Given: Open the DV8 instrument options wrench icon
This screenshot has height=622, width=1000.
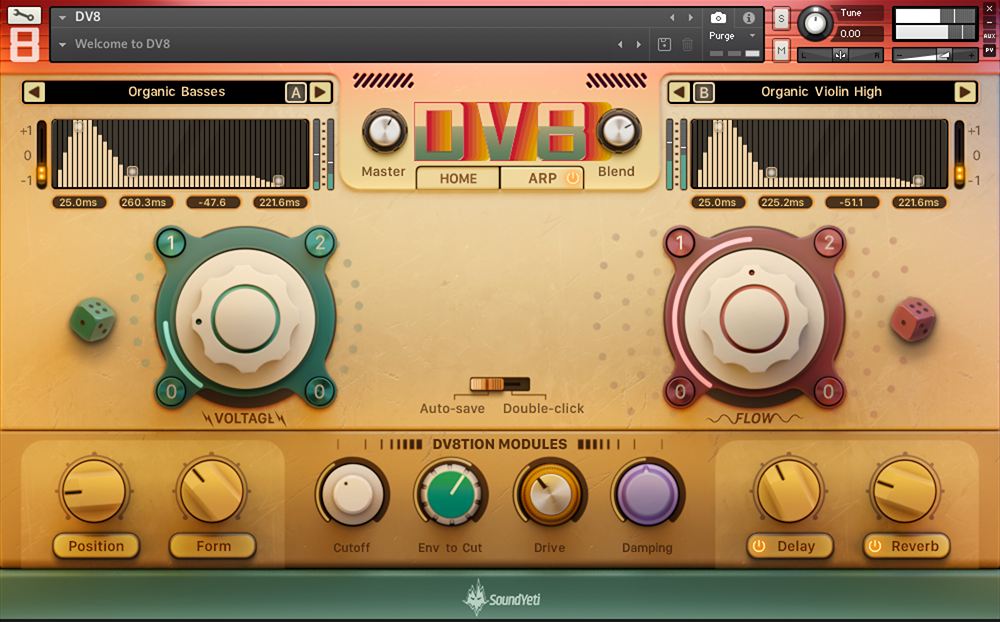Looking at the screenshot, I should point(25,16).
